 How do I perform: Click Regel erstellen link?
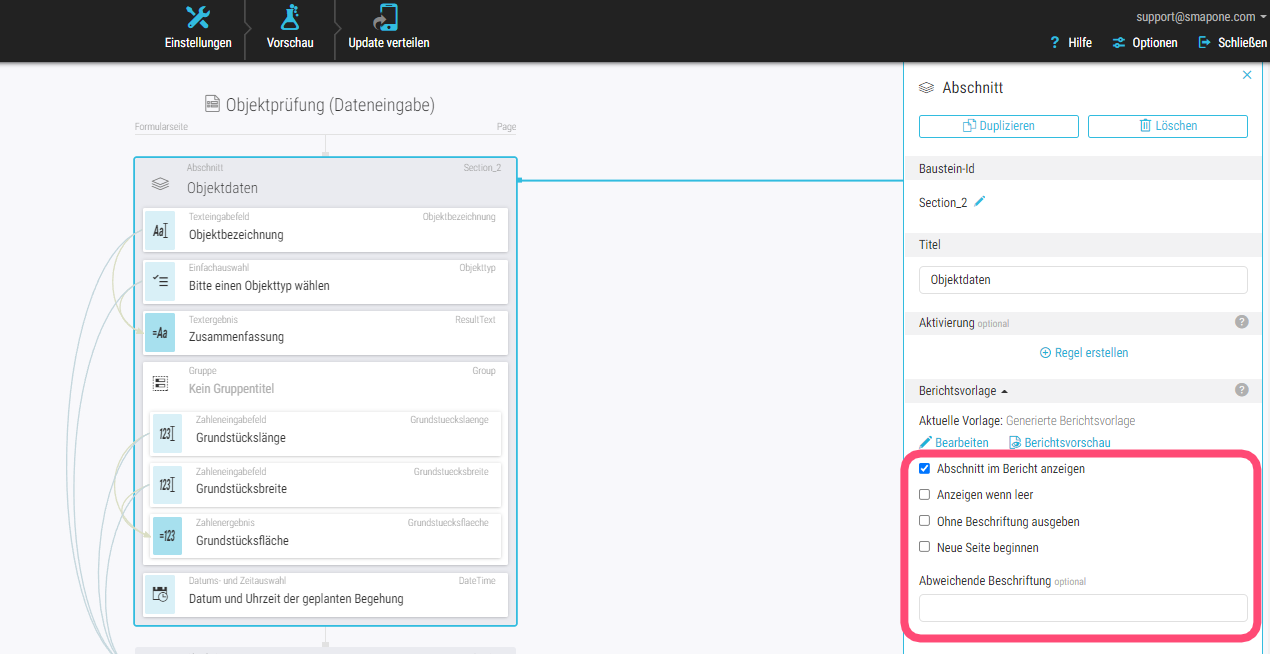[x=1084, y=353]
